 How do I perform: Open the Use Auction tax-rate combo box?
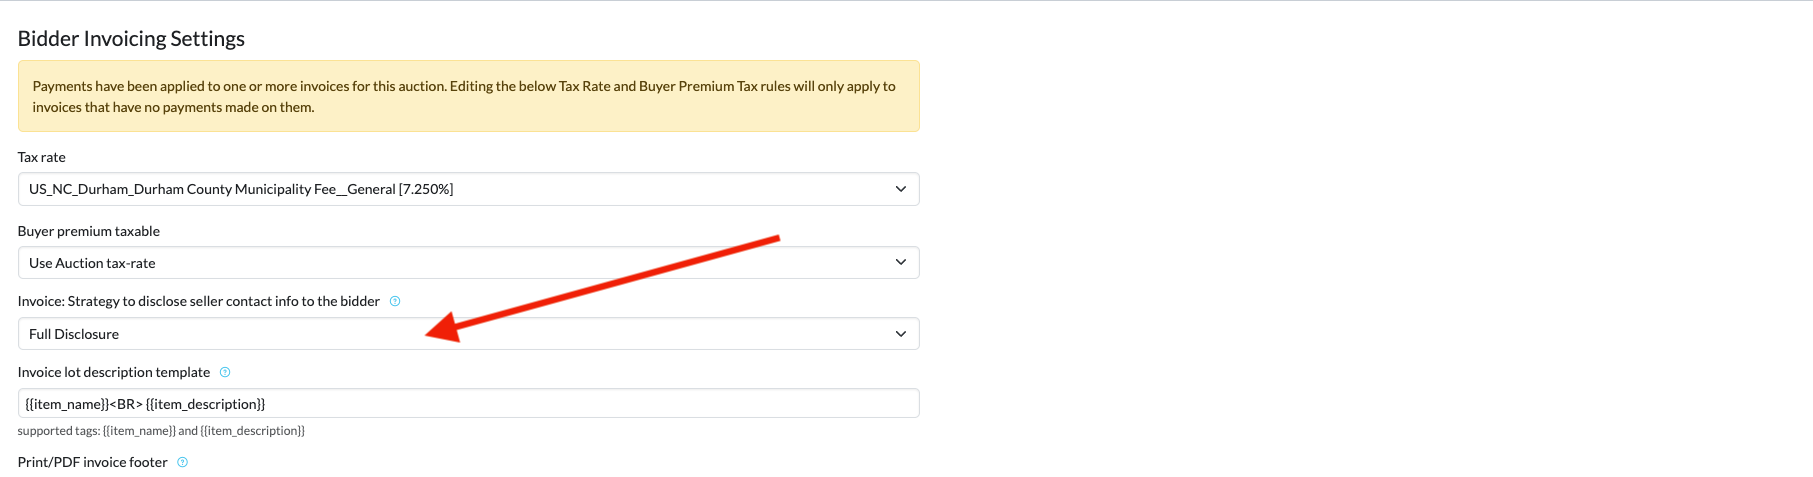pos(468,262)
